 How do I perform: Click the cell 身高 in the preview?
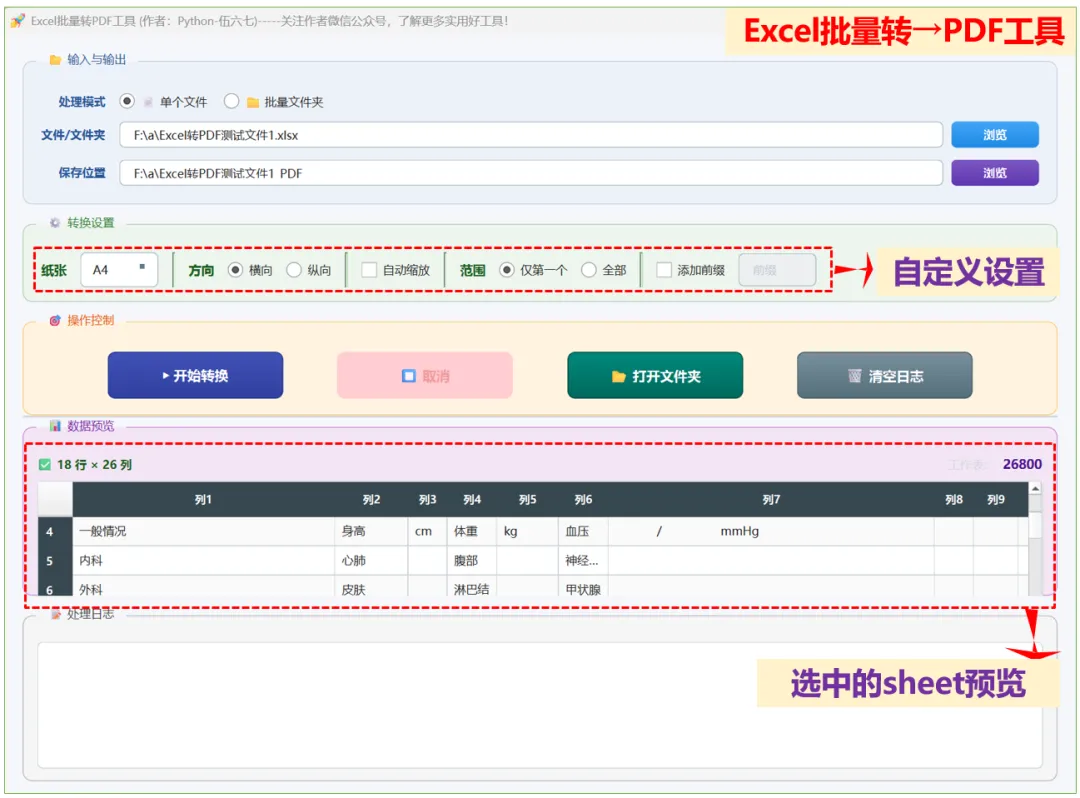click(x=371, y=532)
